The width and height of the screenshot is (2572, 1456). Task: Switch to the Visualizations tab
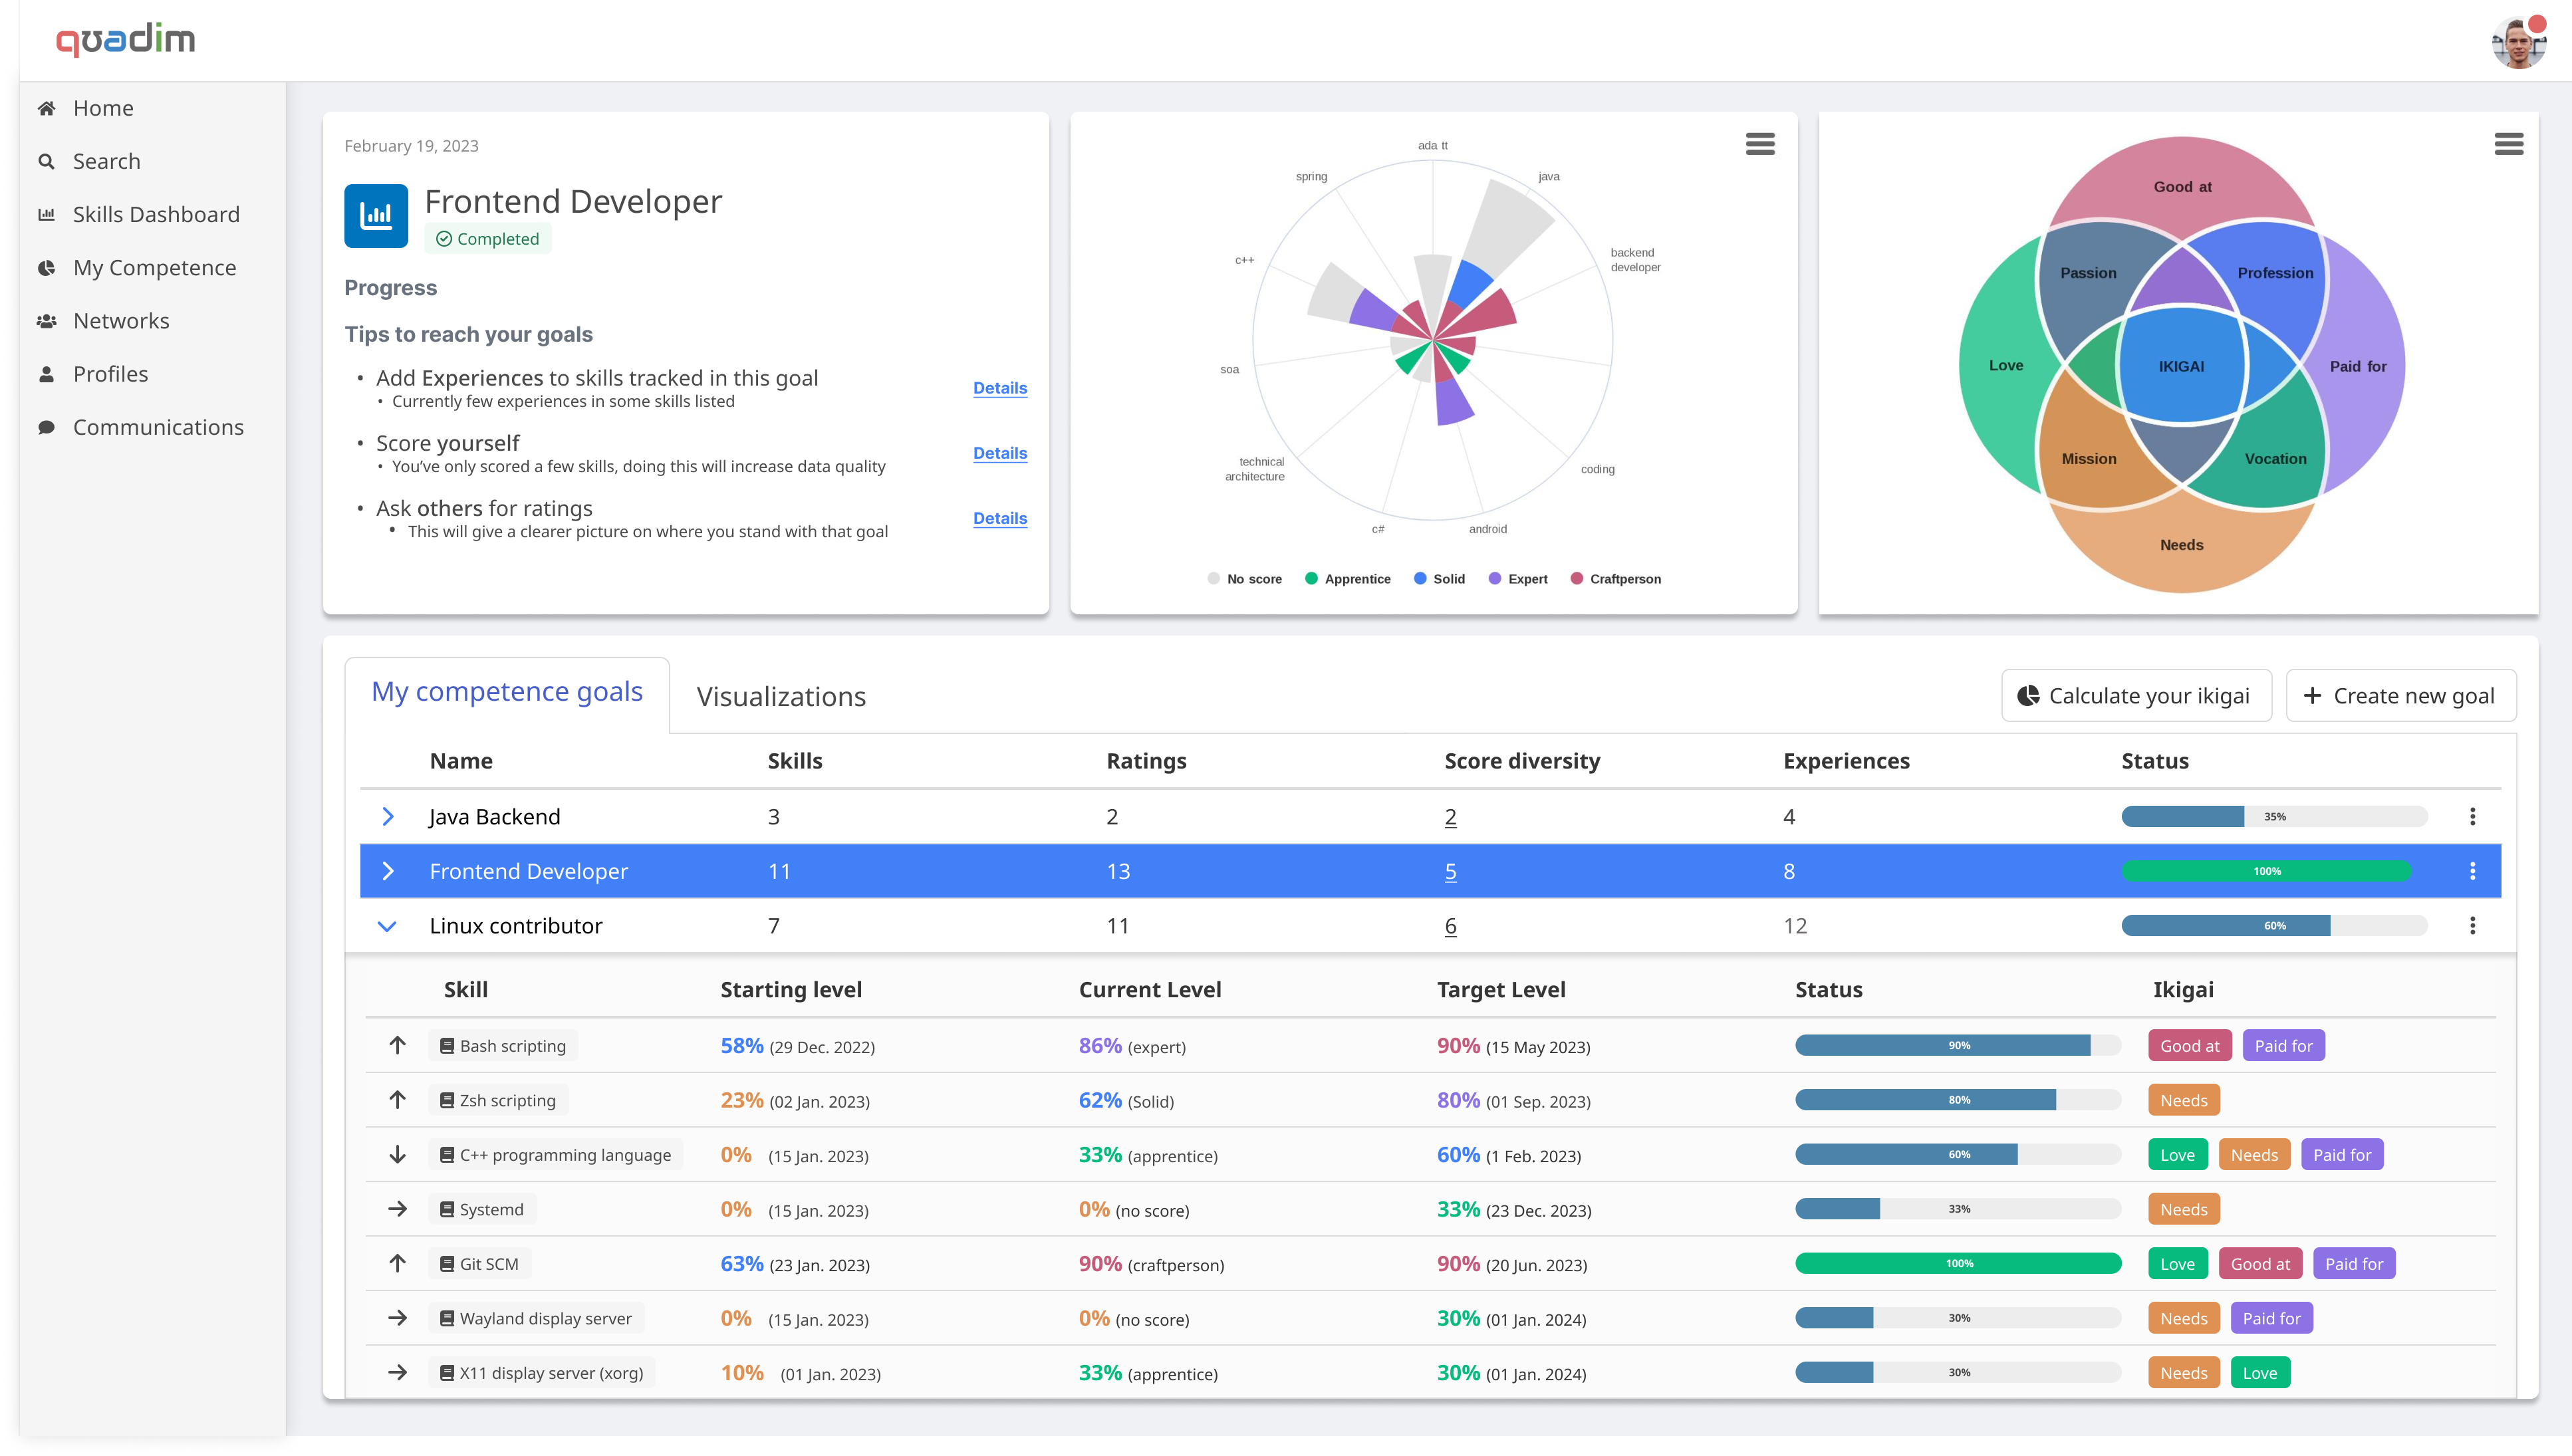[x=781, y=697]
